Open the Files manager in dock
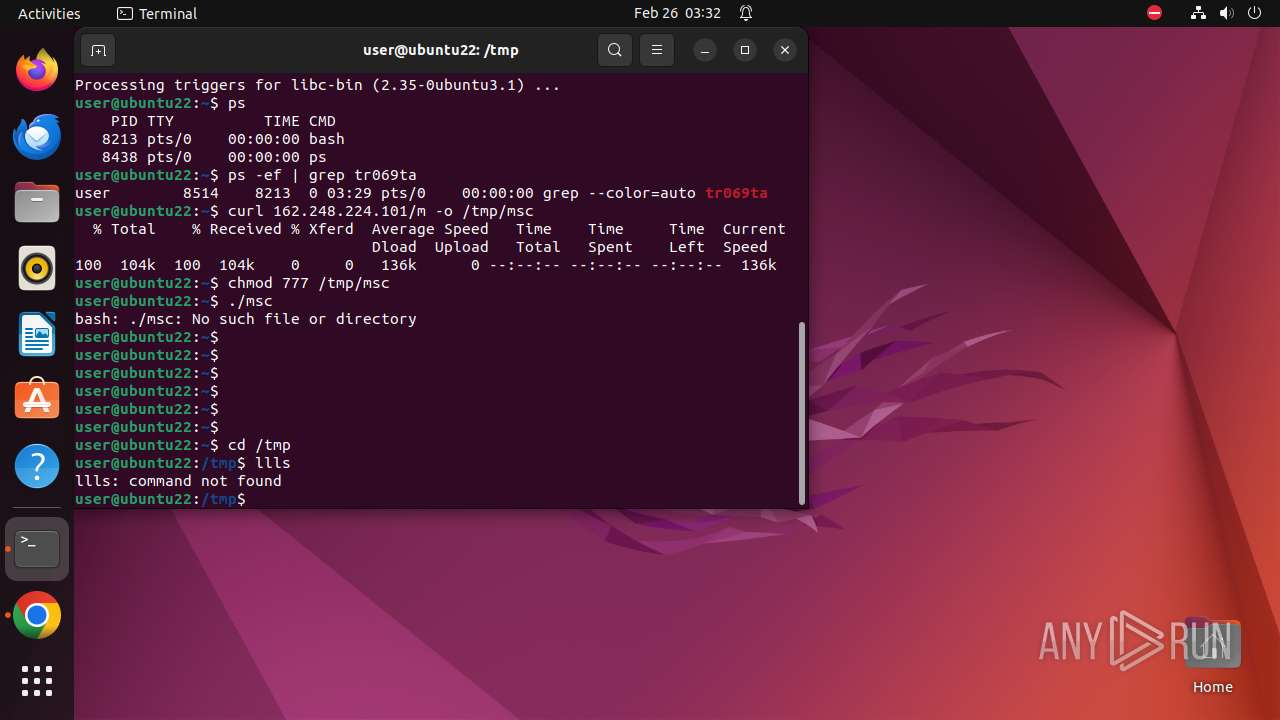 point(37,202)
